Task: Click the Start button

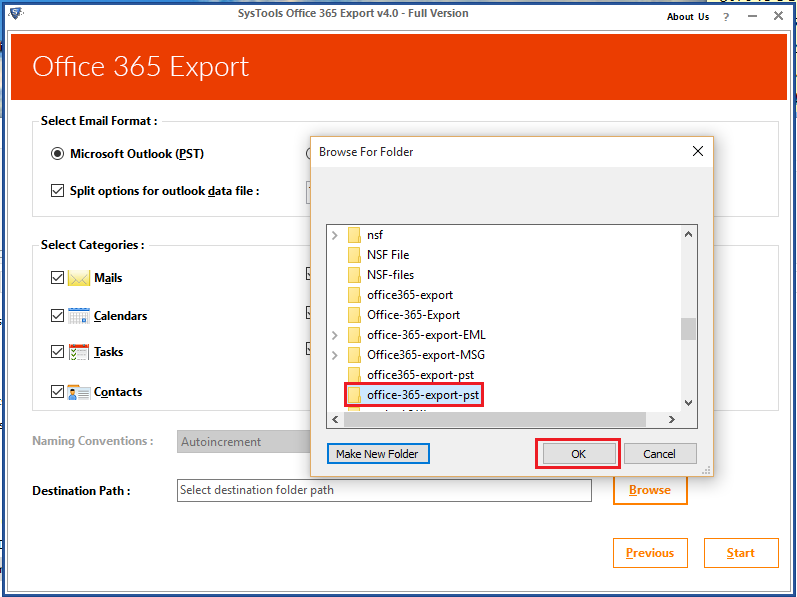Action: [741, 553]
